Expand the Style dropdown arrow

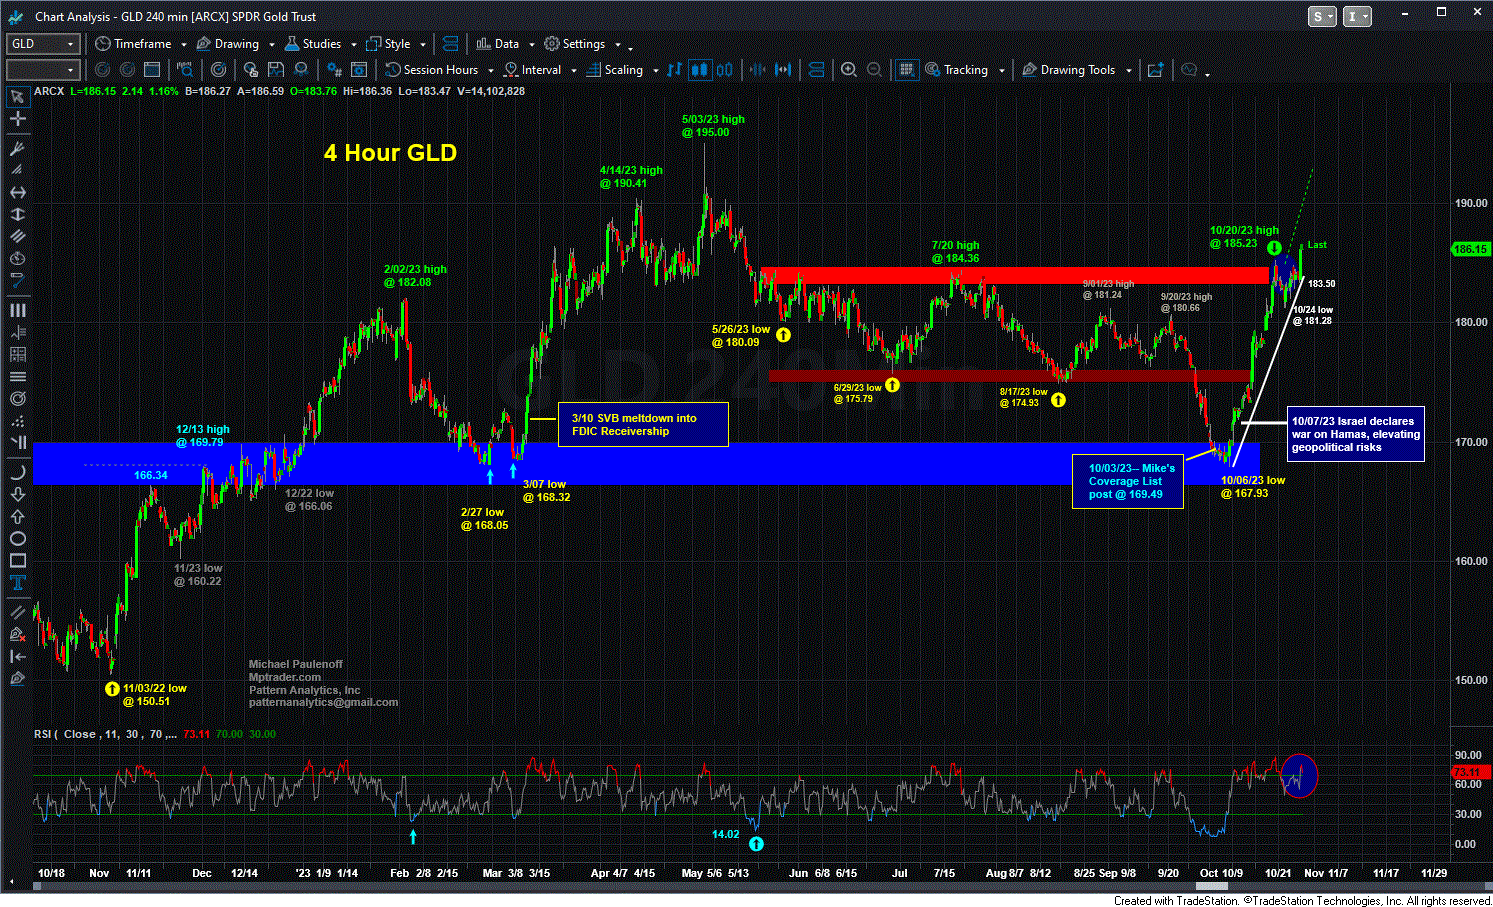click(x=423, y=45)
